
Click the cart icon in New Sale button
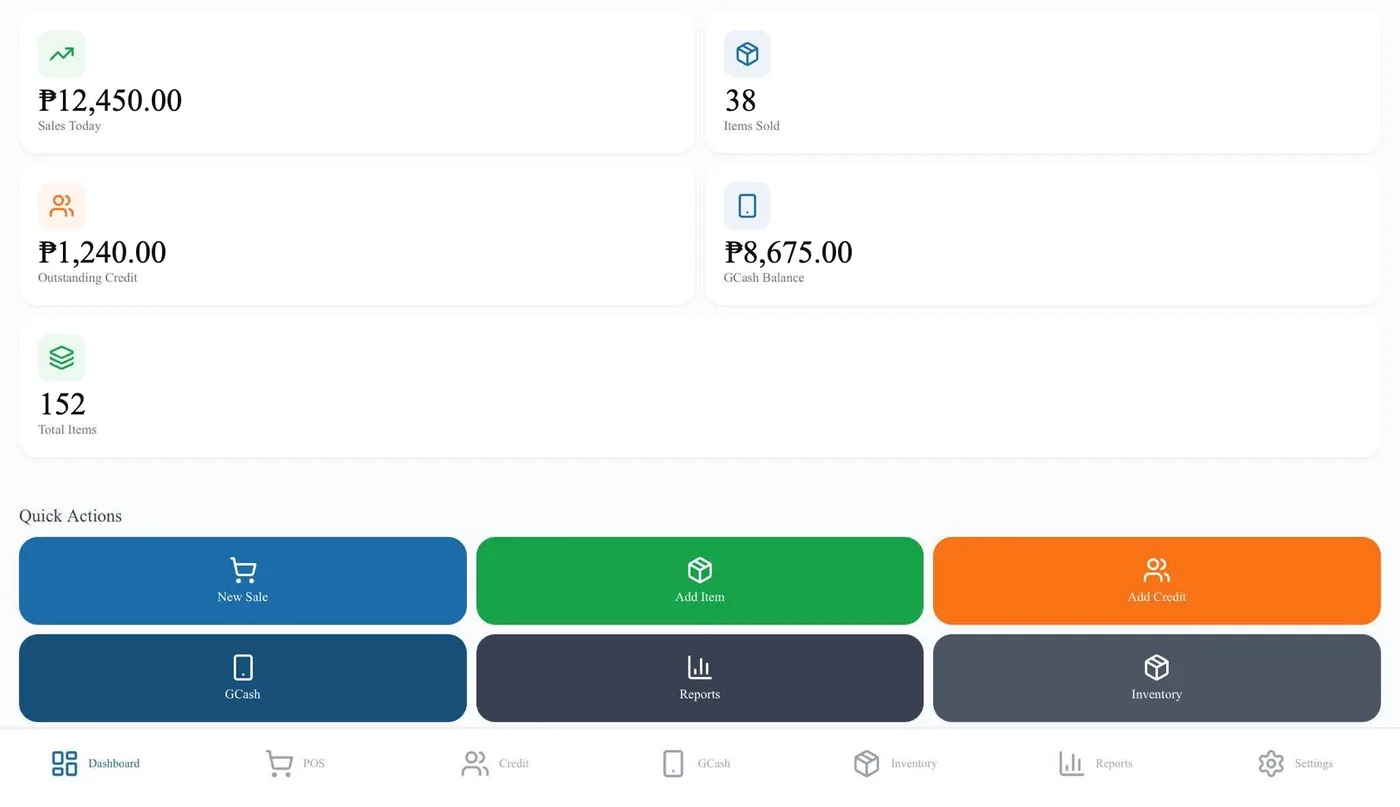tap(243, 570)
